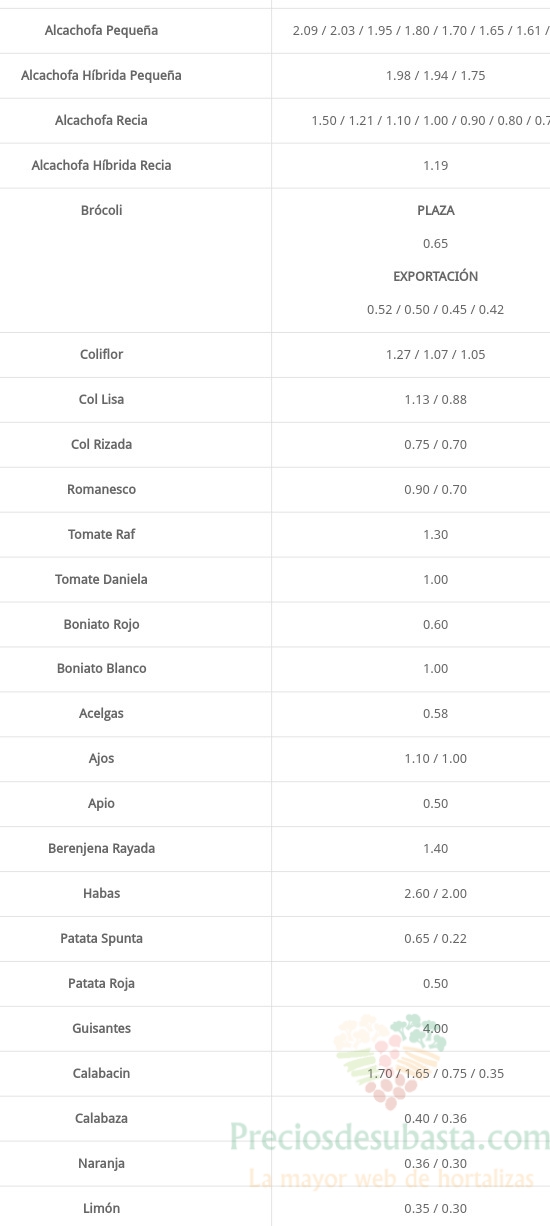Select the Romanesco product name

click(x=101, y=490)
